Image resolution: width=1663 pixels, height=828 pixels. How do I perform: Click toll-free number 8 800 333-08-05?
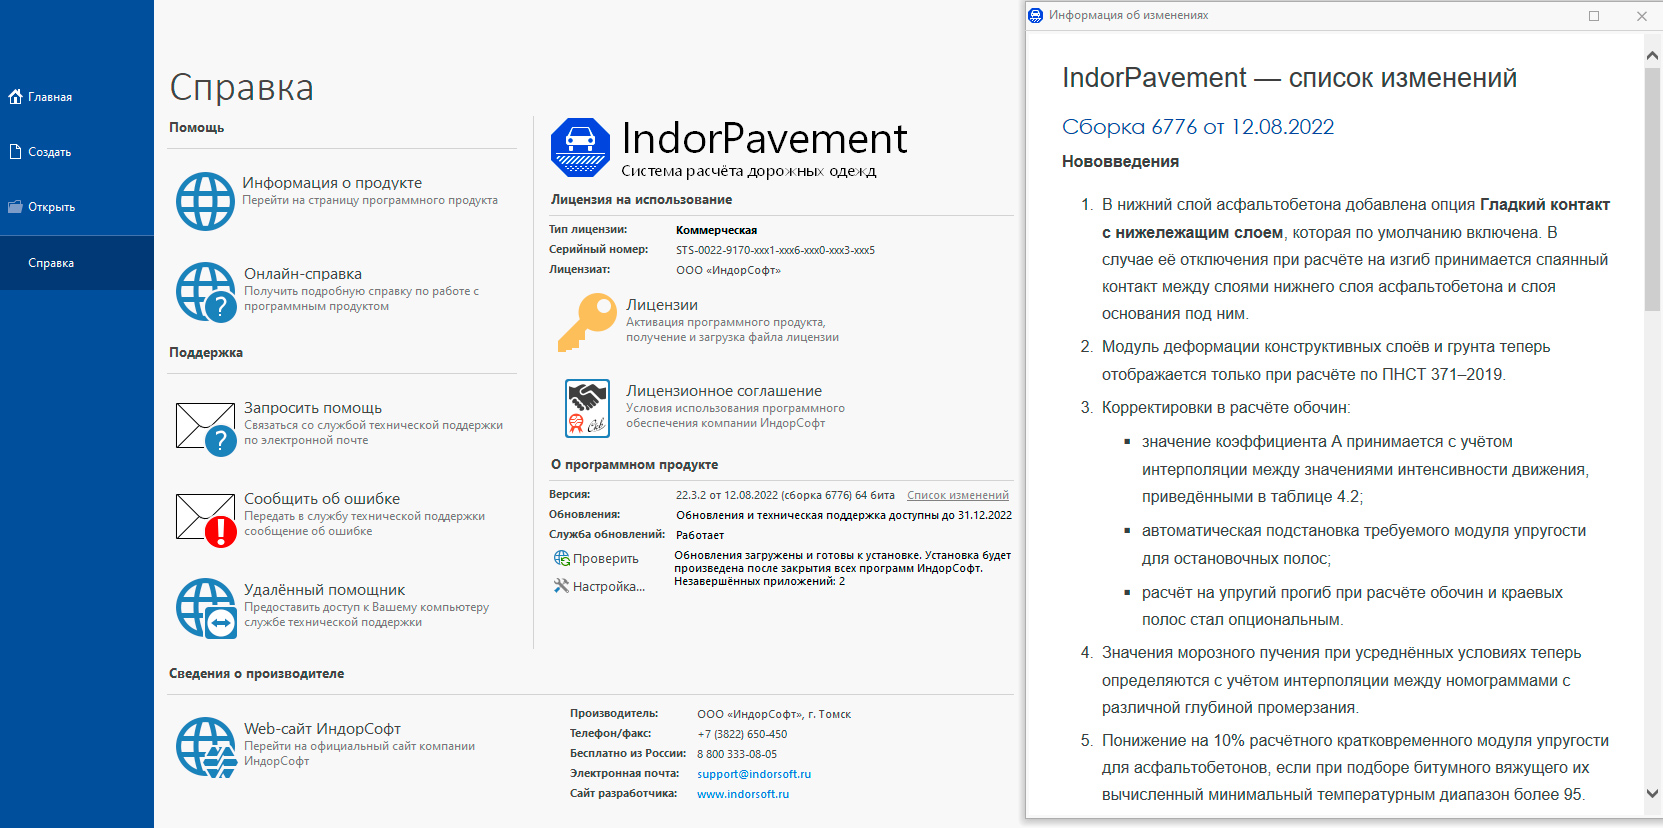737,754
